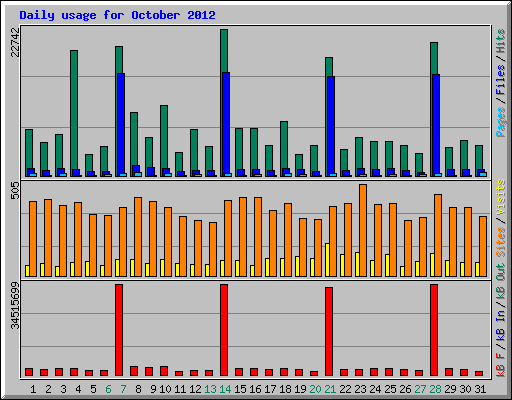The height and width of the screenshot is (400, 512).
Task: Click the orange Sites bar for day 1
Action: coord(33,239)
